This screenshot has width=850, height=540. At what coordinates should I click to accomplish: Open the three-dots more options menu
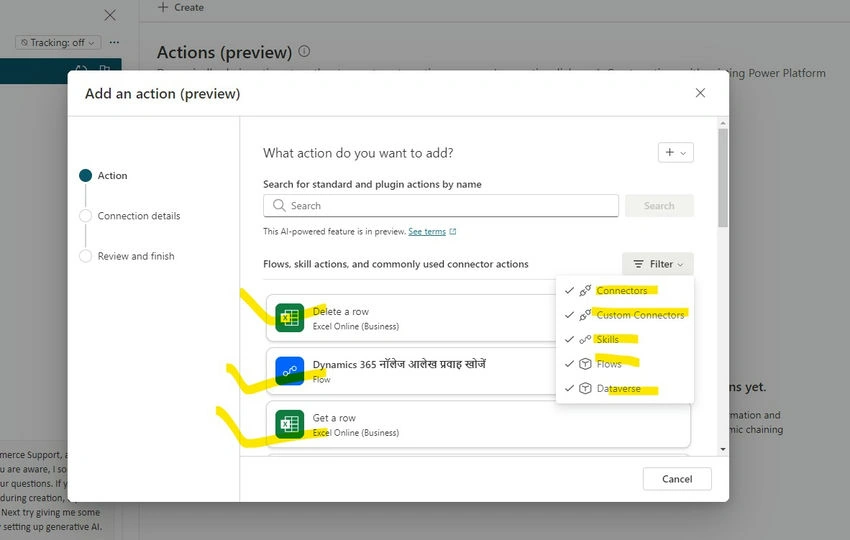point(114,42)
